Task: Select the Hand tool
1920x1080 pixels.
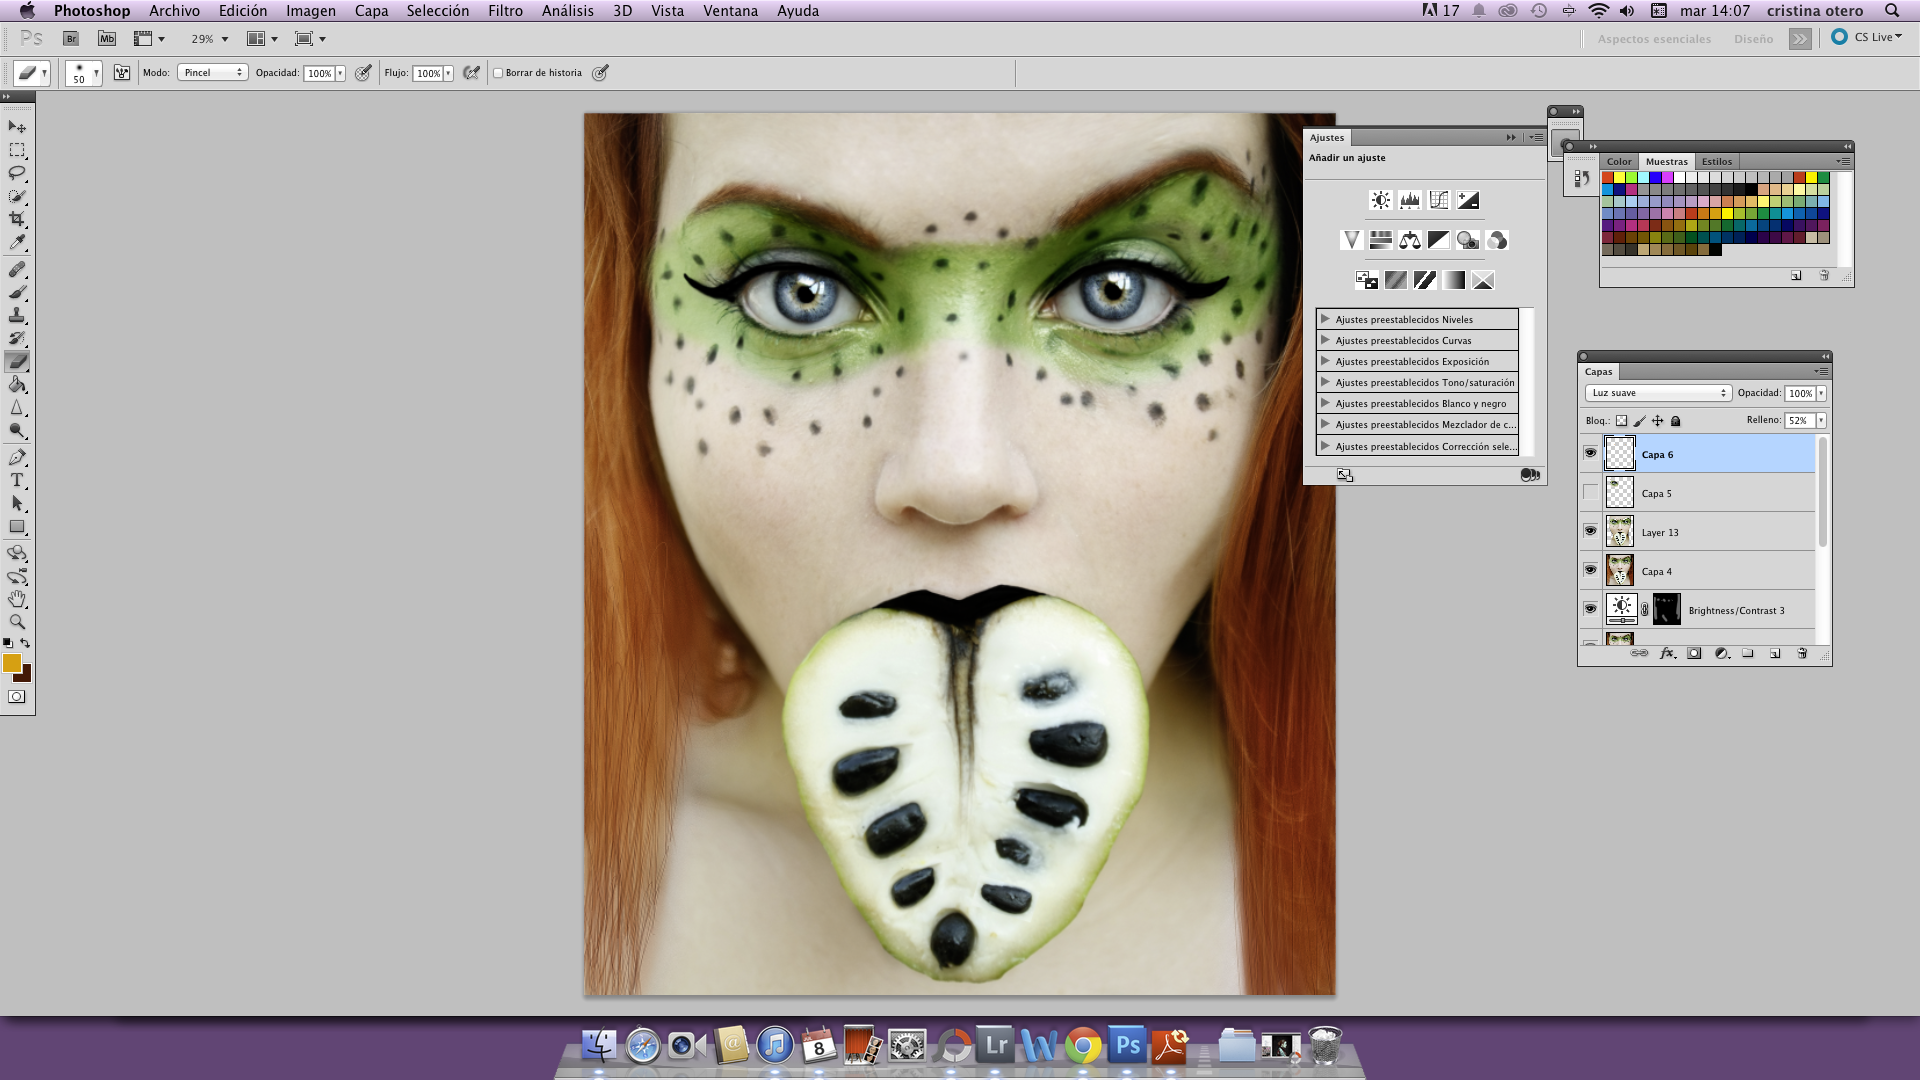Action: pos(17,599)
